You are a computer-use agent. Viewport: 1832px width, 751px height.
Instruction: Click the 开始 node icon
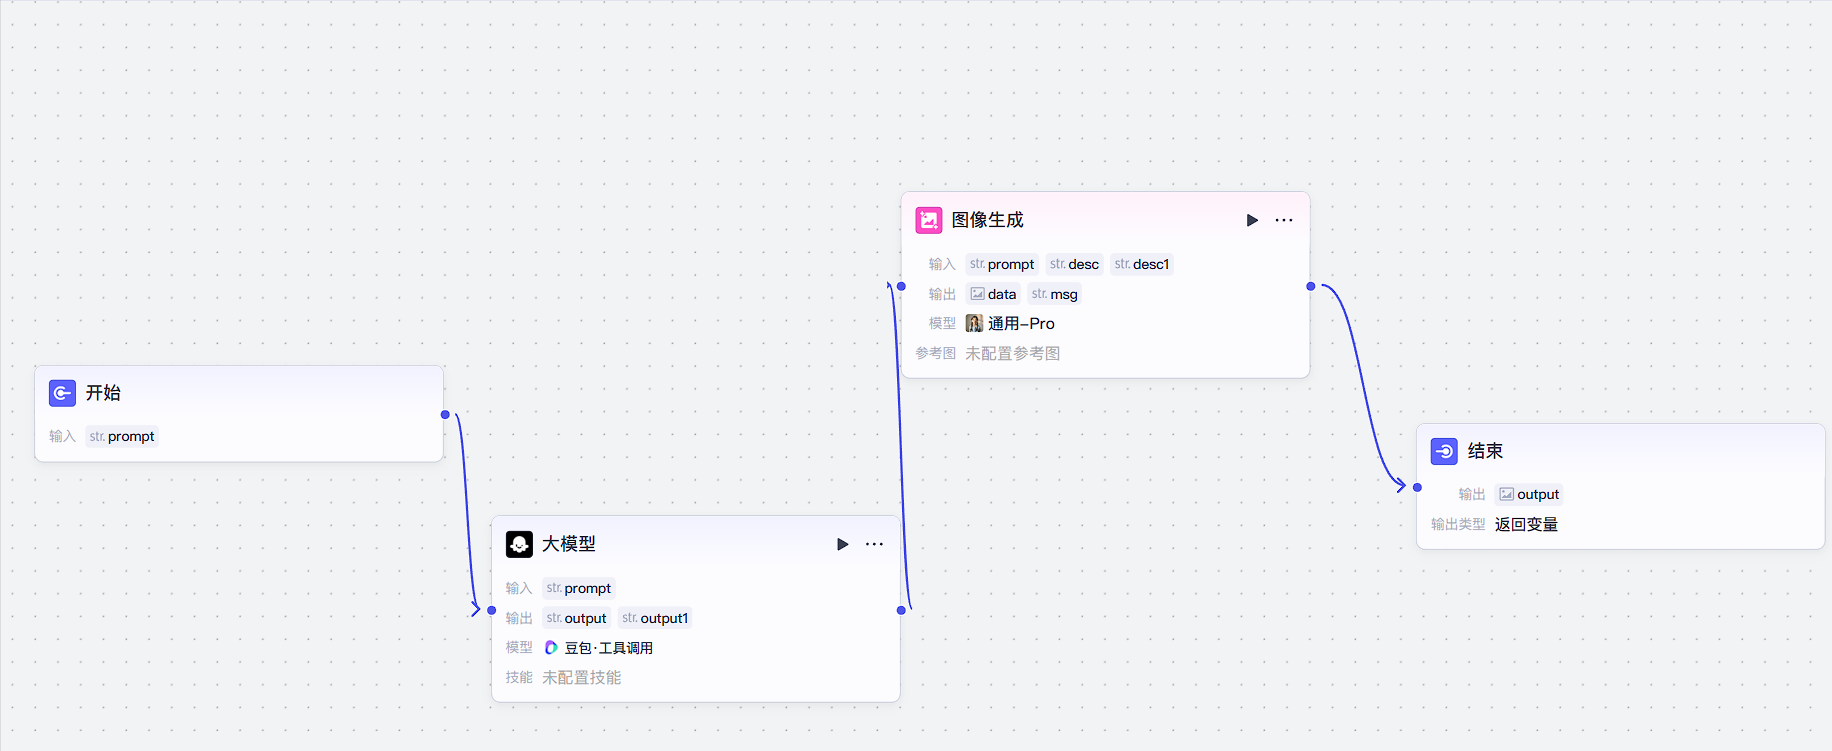coord(62,393)
